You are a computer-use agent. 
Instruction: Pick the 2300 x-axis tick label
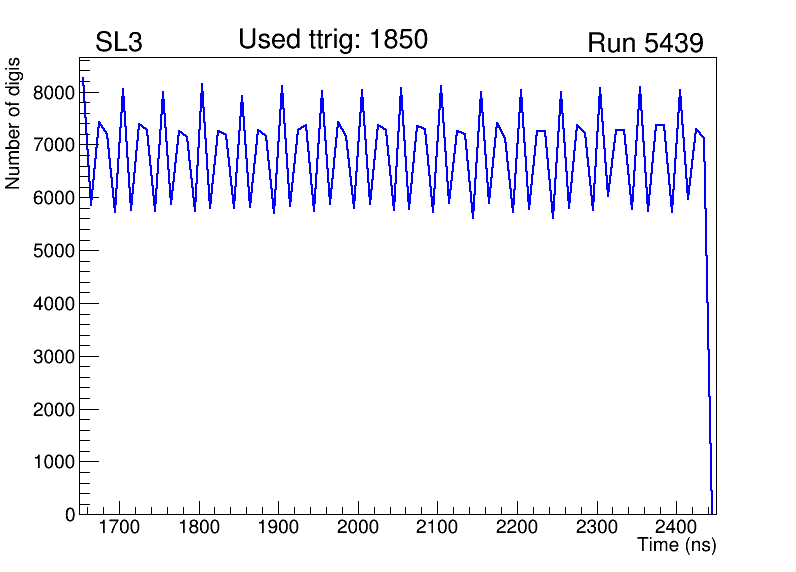pos(597,527)
